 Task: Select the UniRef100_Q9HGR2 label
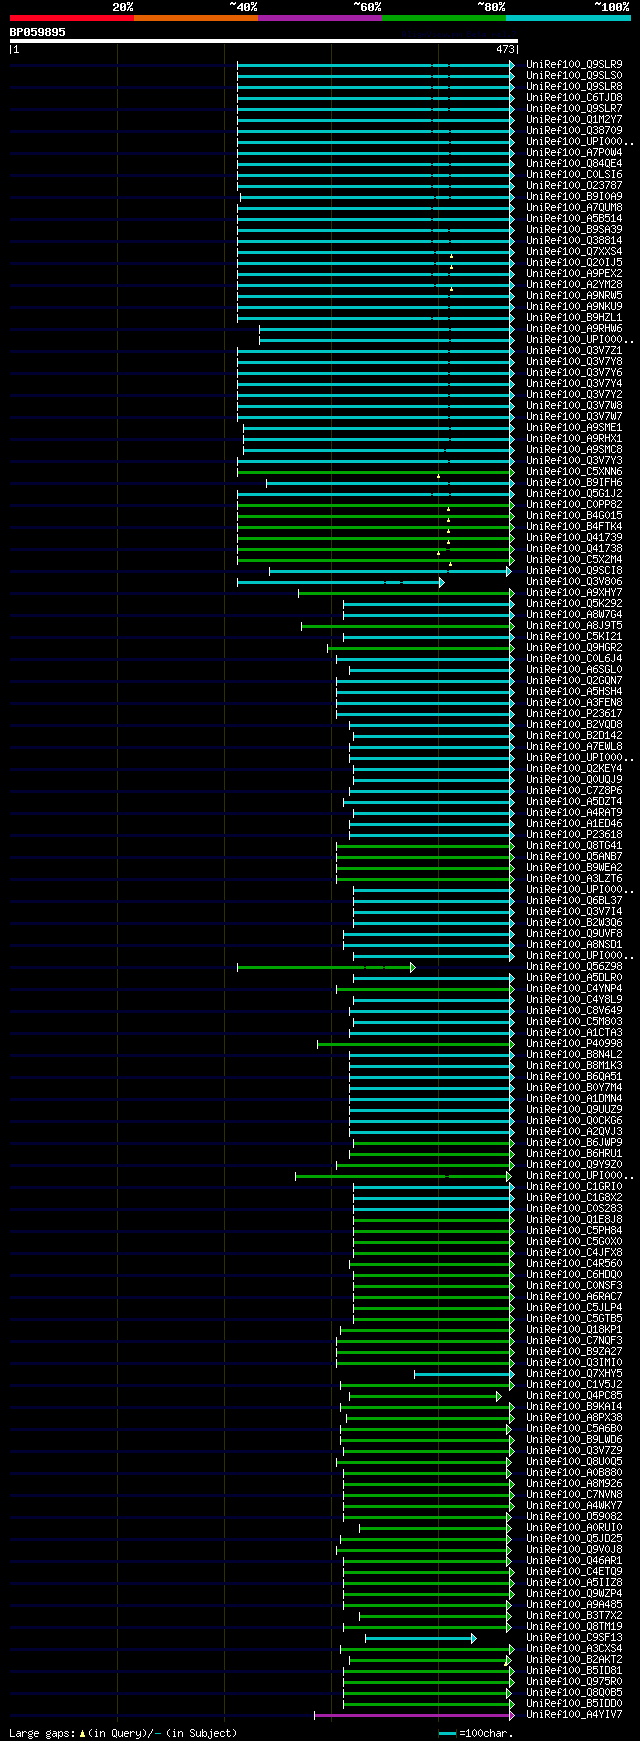574,647
